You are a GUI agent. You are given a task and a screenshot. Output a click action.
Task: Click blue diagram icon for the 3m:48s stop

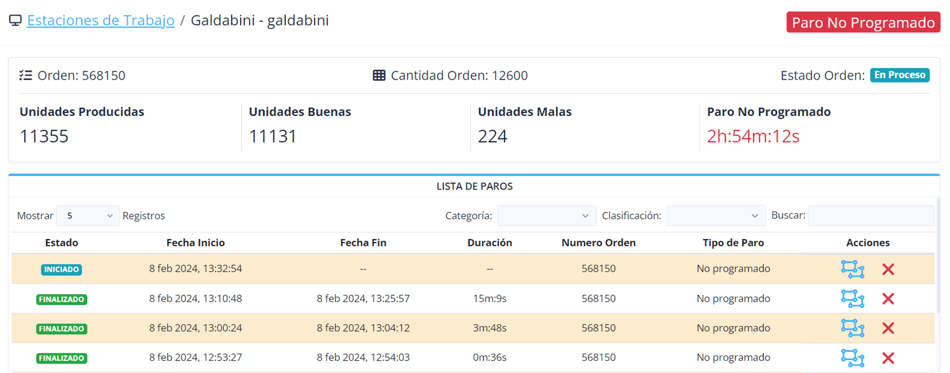(x=852, y=328)
